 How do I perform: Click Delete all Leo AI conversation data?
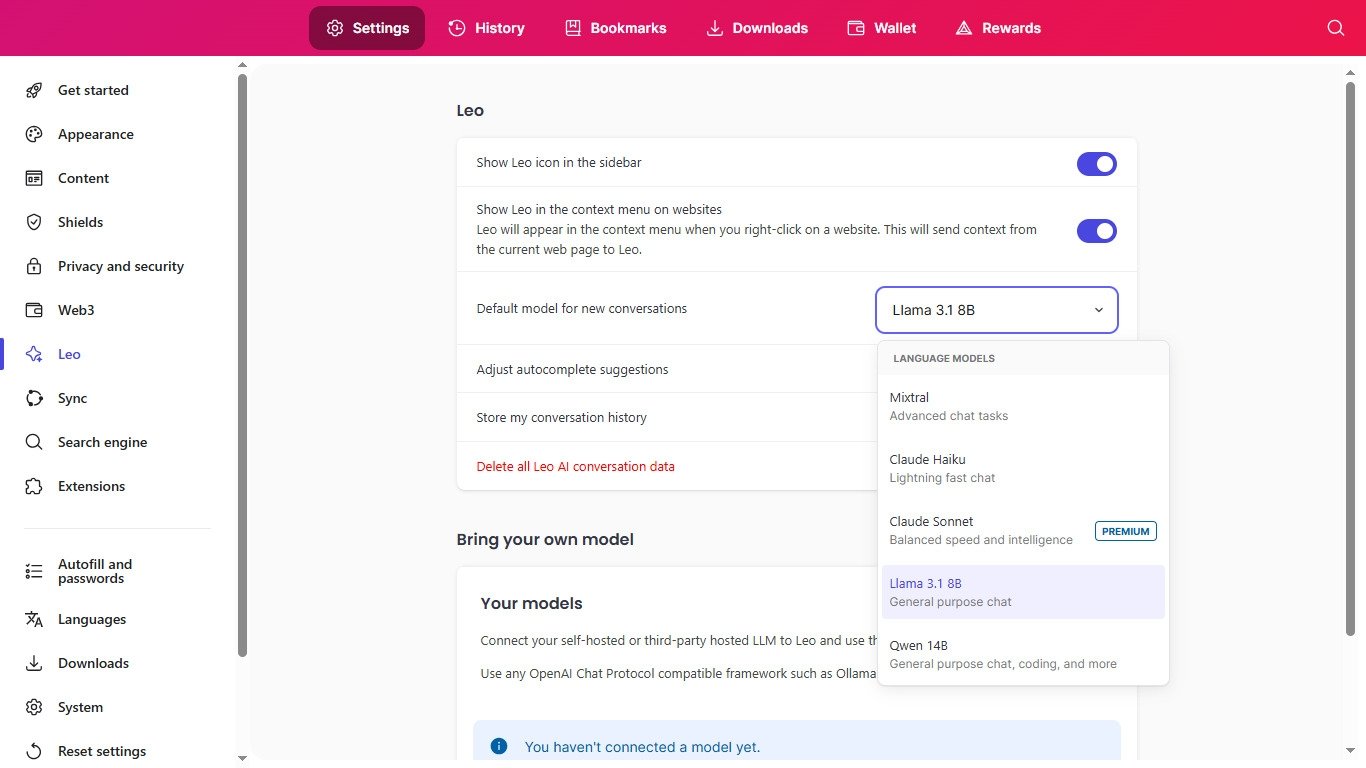[575, 466]
